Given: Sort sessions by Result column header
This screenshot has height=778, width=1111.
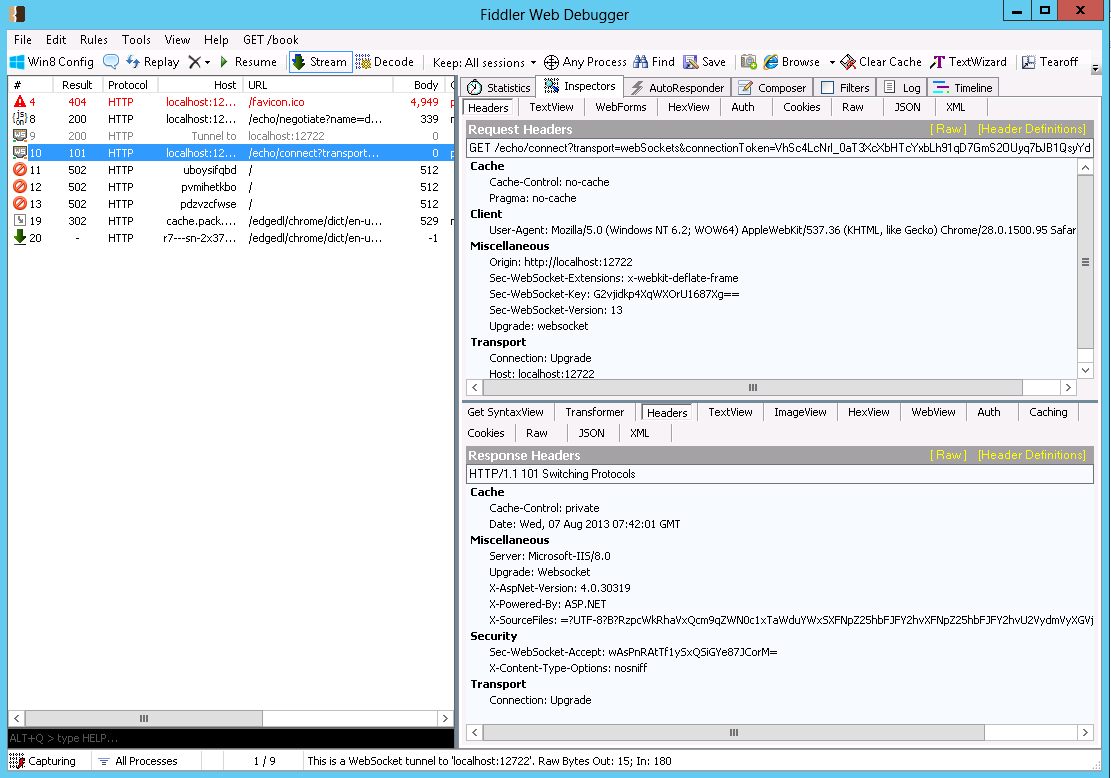Looking at the screenshot, I should coord(77,85).
